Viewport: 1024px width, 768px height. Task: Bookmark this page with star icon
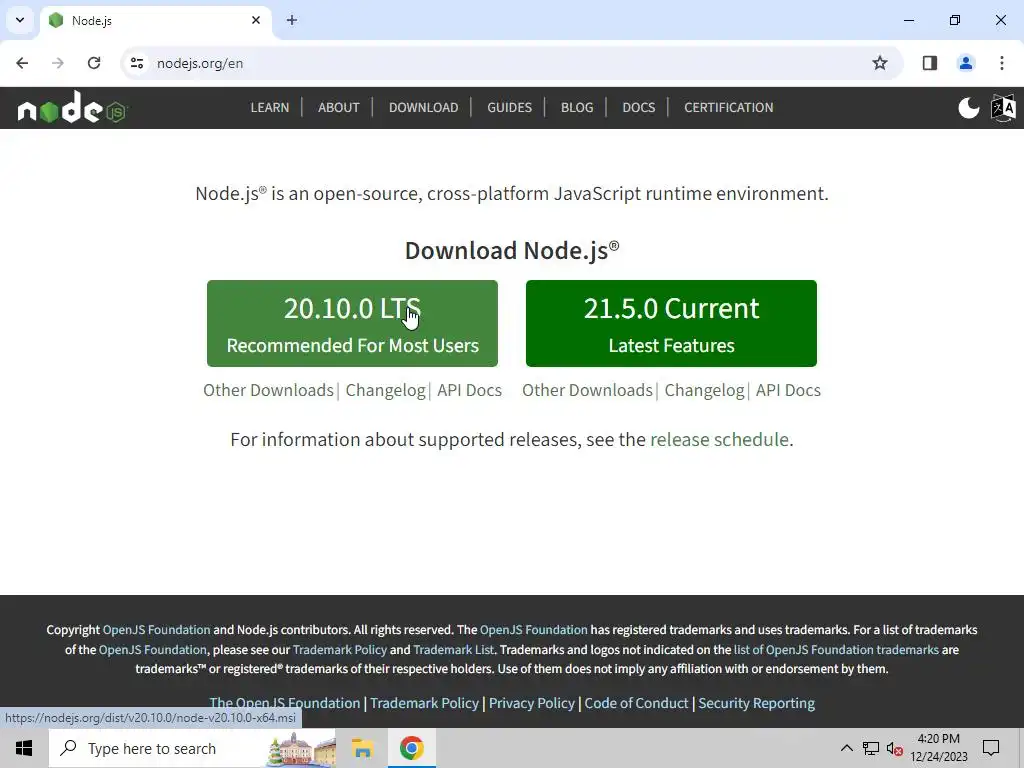click(880, 63)
